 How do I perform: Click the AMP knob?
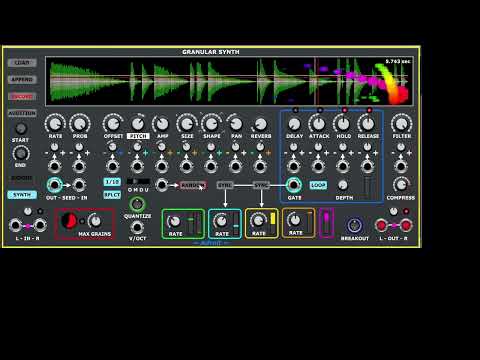(x=162, y=124)
